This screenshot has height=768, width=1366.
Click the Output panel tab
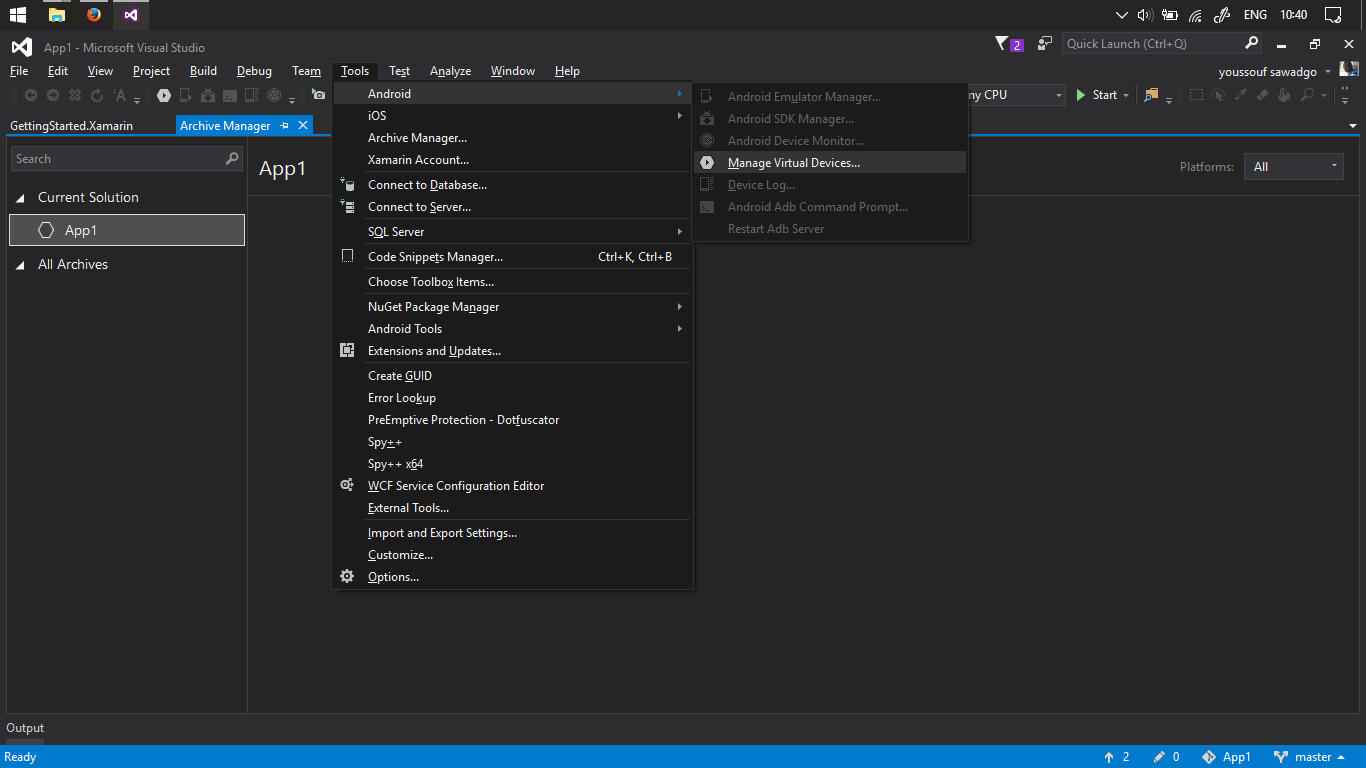[x=25, y=728]
